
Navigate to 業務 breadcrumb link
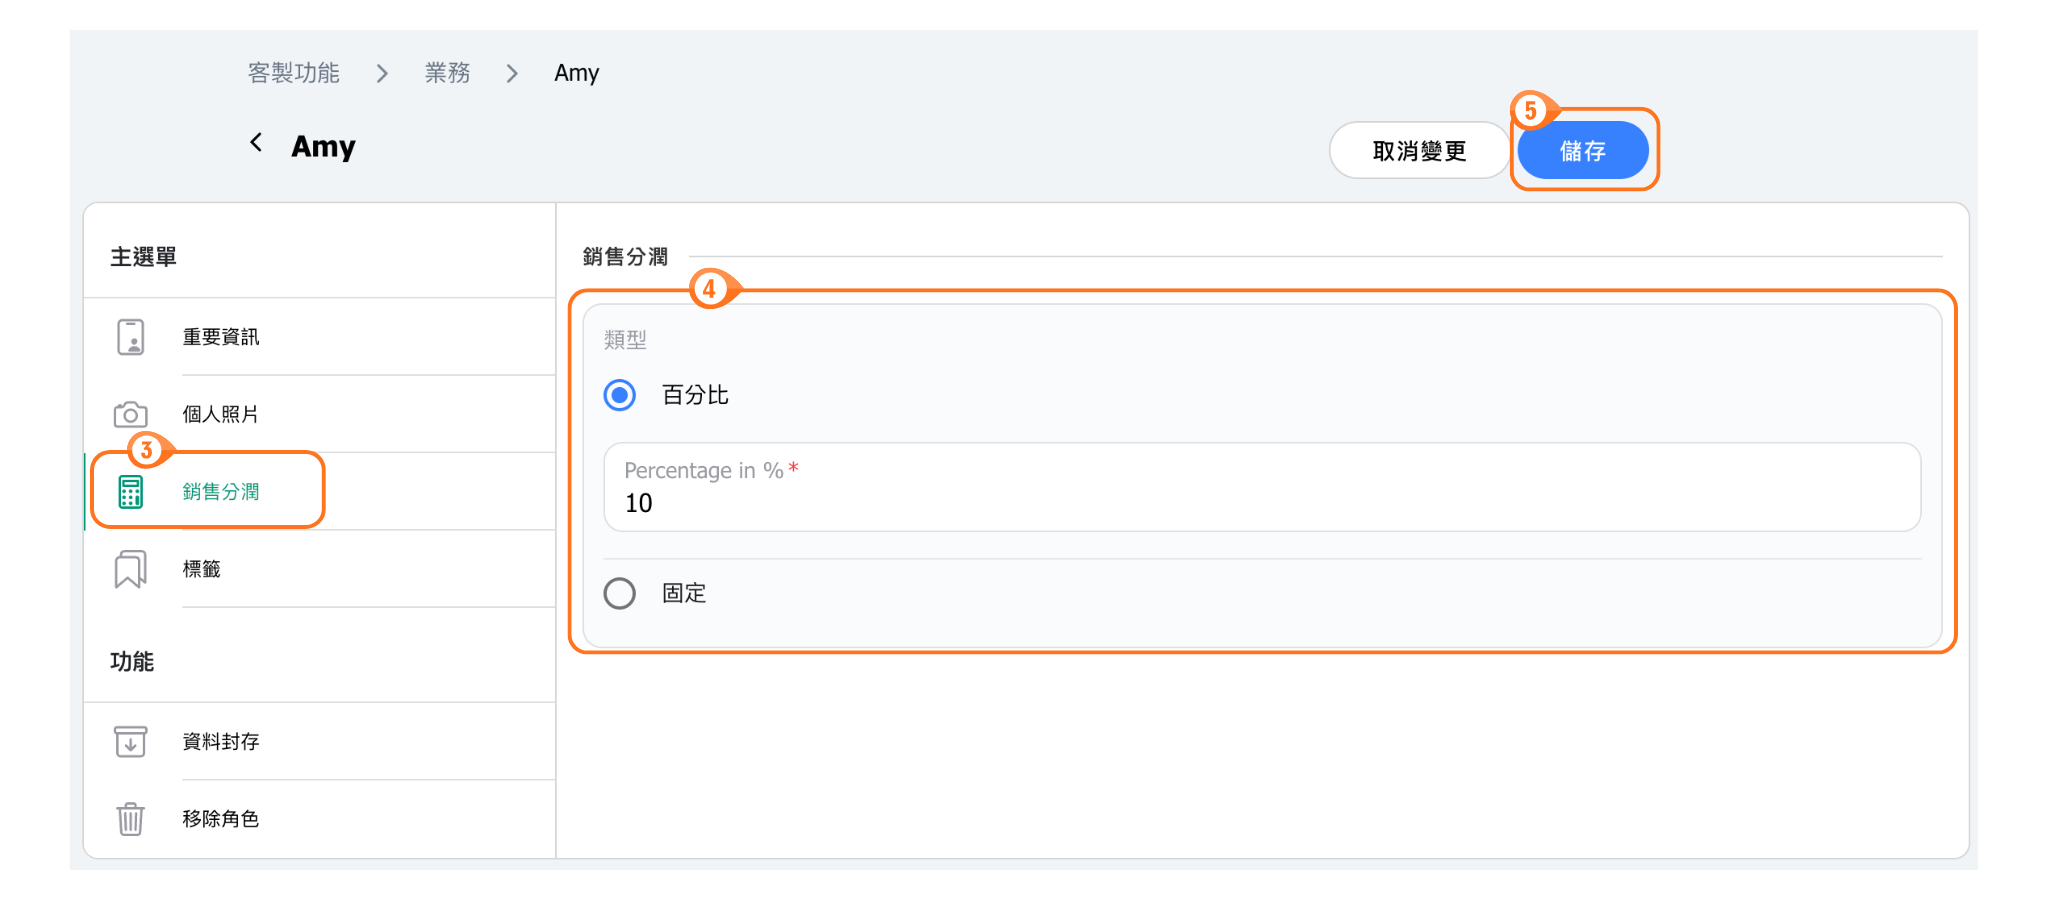pyautogui.click(x=447, y=74)
